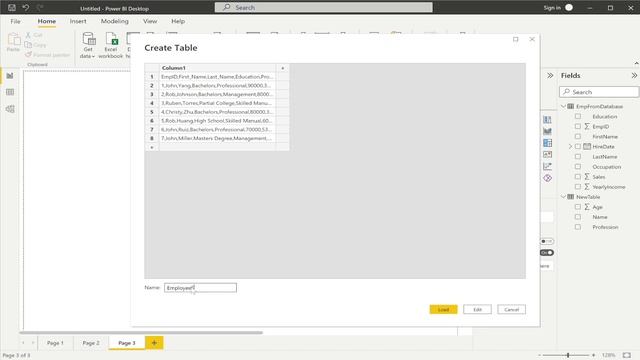This screenshot has height=360, width=640.
Task: Click the add column plus in table header
Action: point(282,68)
